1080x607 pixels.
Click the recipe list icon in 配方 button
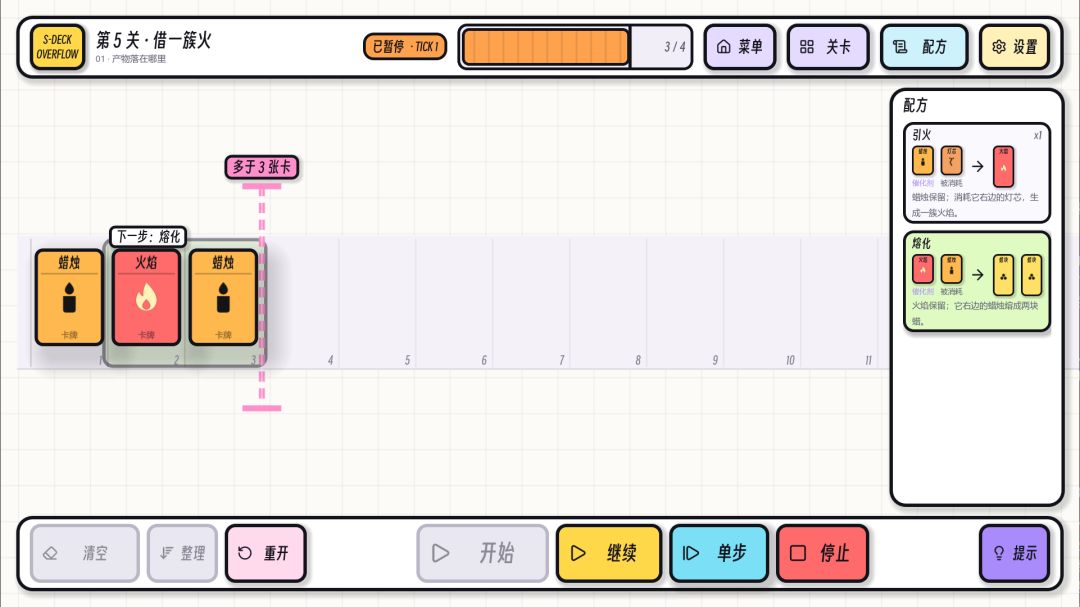tap(900, 47)
